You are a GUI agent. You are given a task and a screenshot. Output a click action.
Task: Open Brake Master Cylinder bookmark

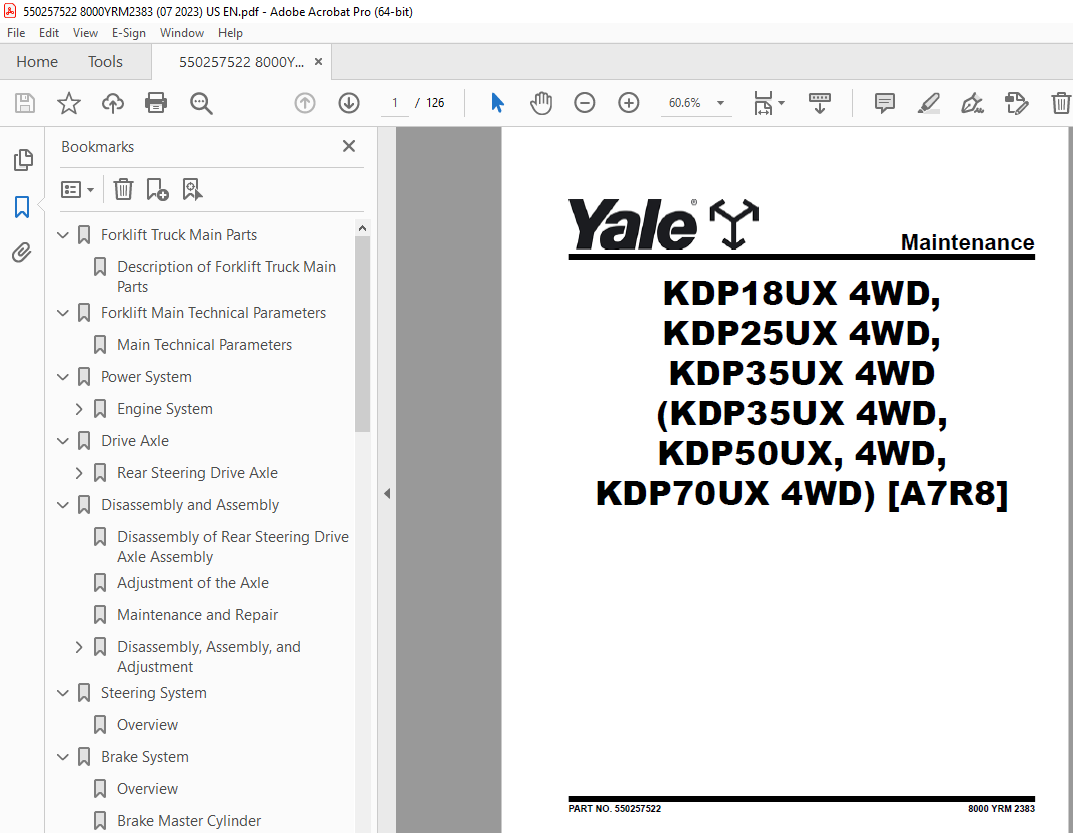pyautogui.click(x=189, y=821)
